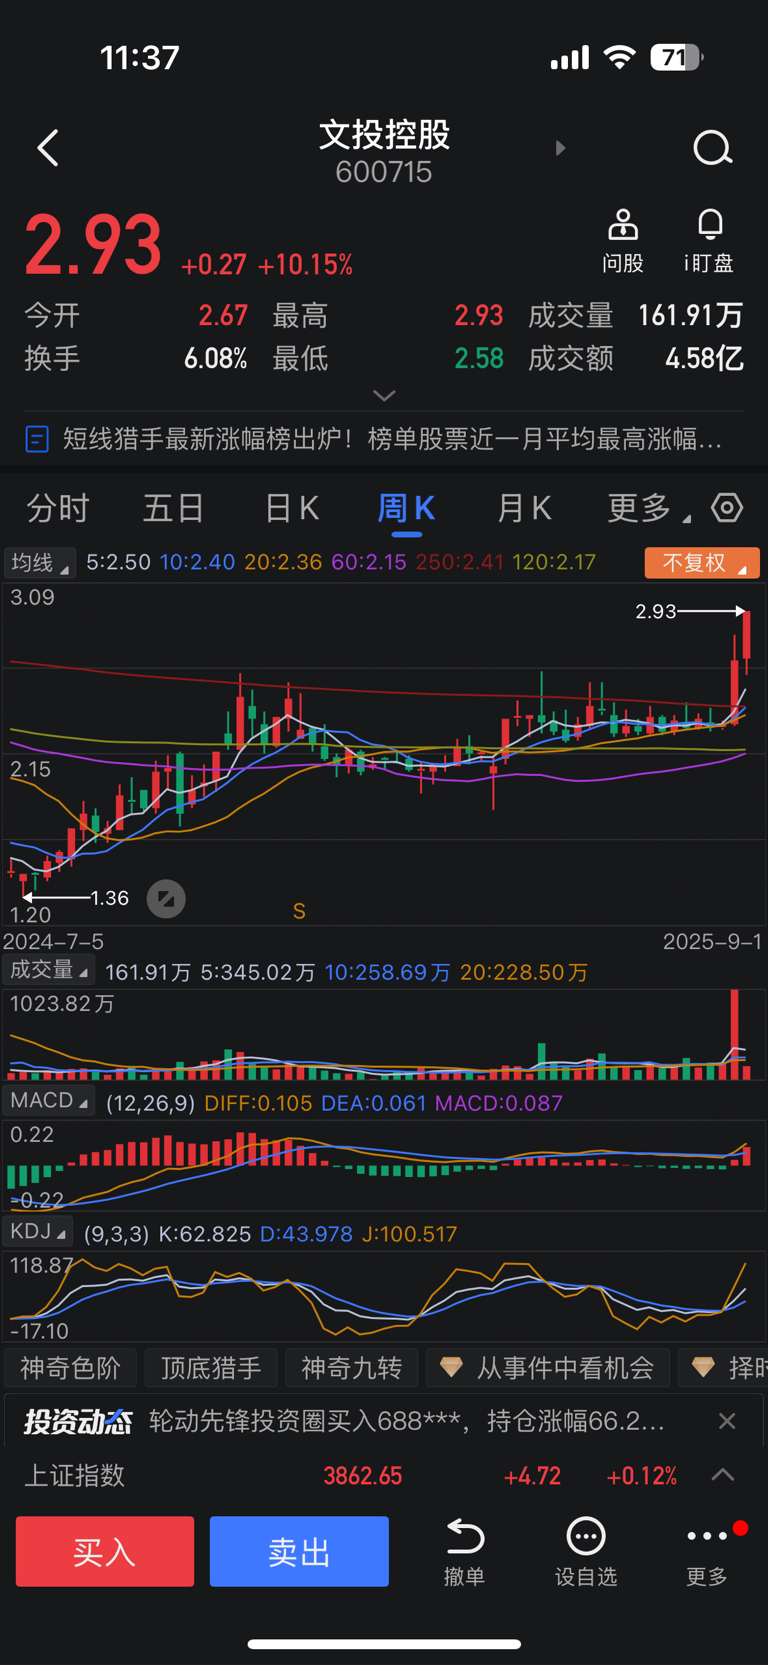The height and width of the screenshot is (1665, 769).
Task: Tap the 250:2.41 moving average value
Action: (x=459, y=562)
